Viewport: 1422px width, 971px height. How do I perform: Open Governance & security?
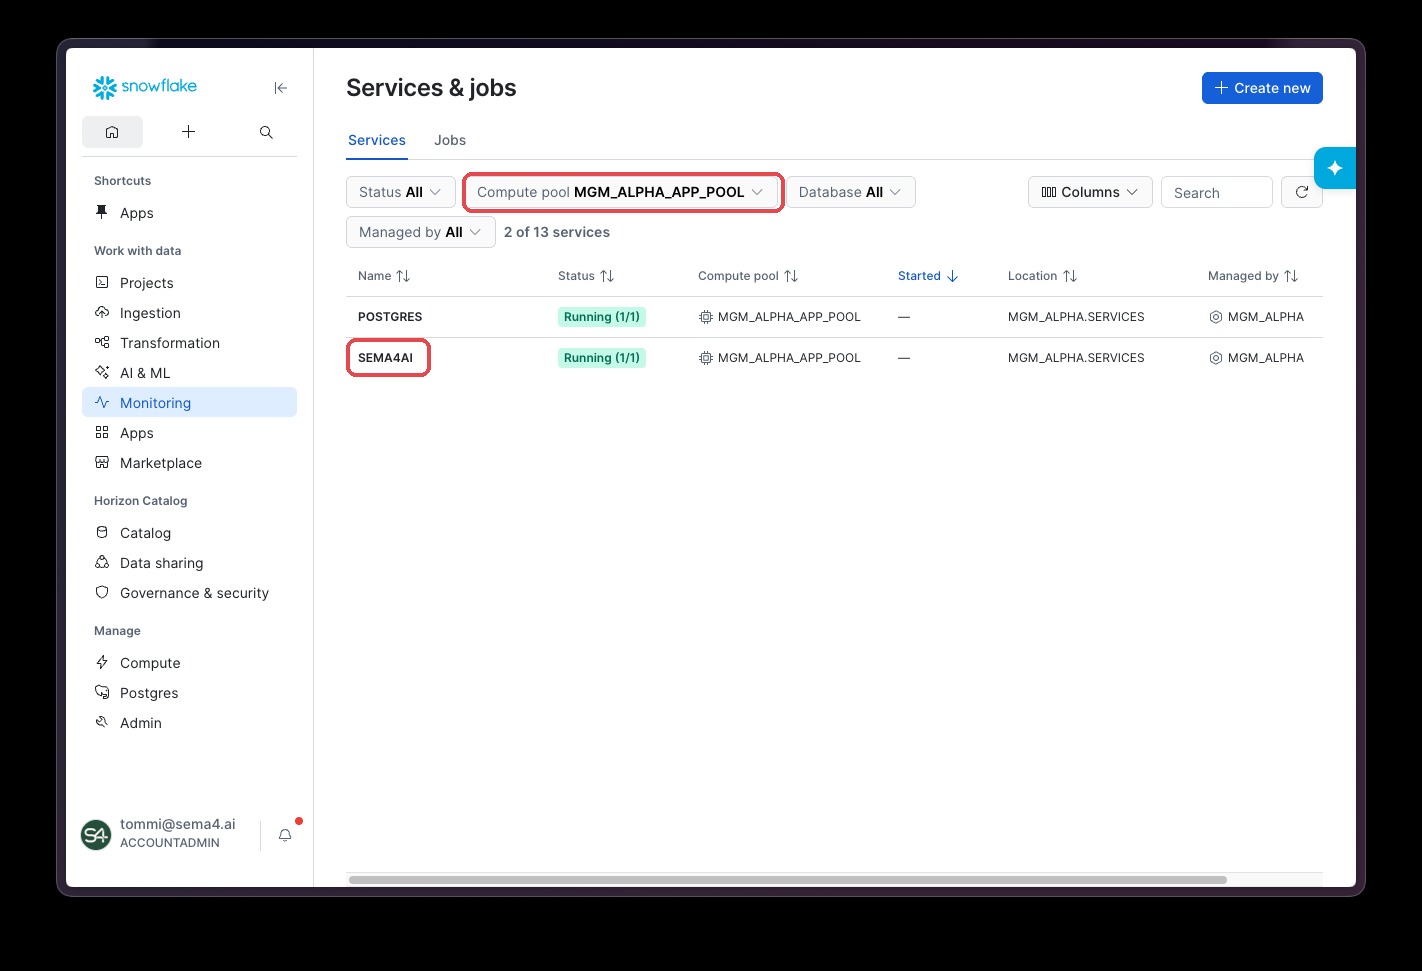pyautogui.click(x=189, y=593)
